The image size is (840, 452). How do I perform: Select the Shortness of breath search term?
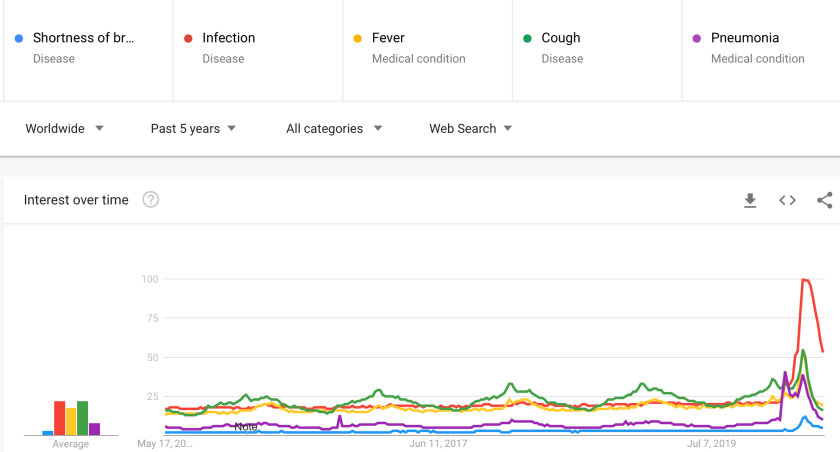click(x=83, y=38)
